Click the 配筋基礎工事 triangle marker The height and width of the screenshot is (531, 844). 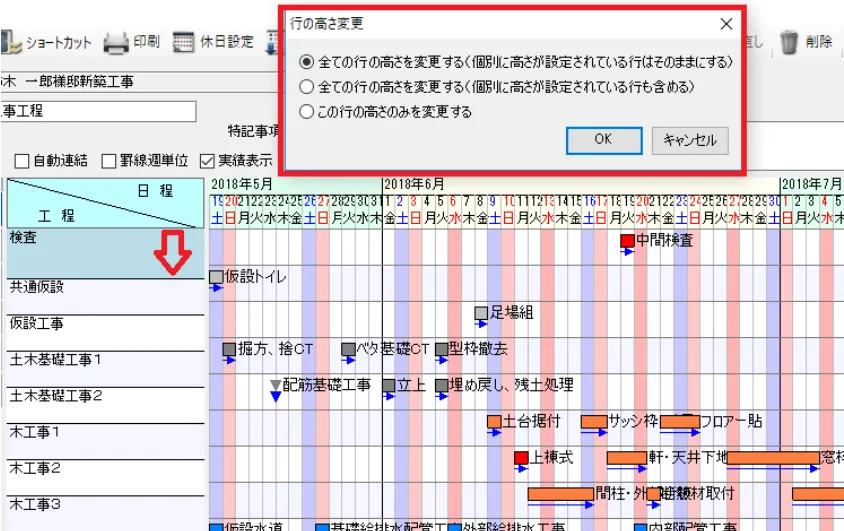276,385
